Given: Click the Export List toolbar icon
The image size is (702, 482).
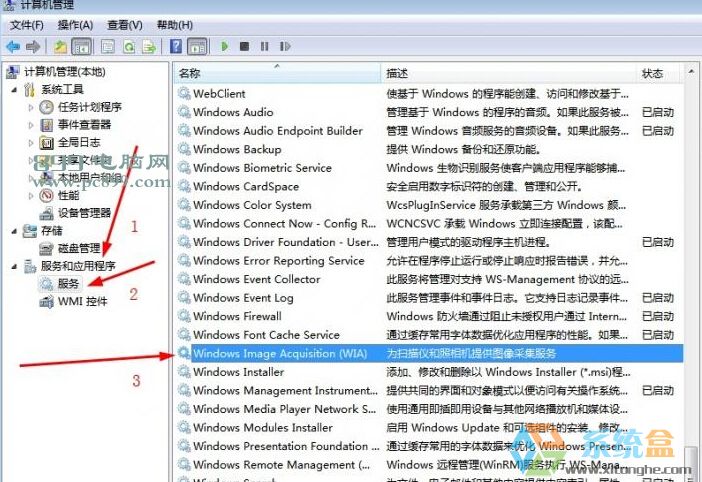Looking at the screenshot, I should point(149,47).
